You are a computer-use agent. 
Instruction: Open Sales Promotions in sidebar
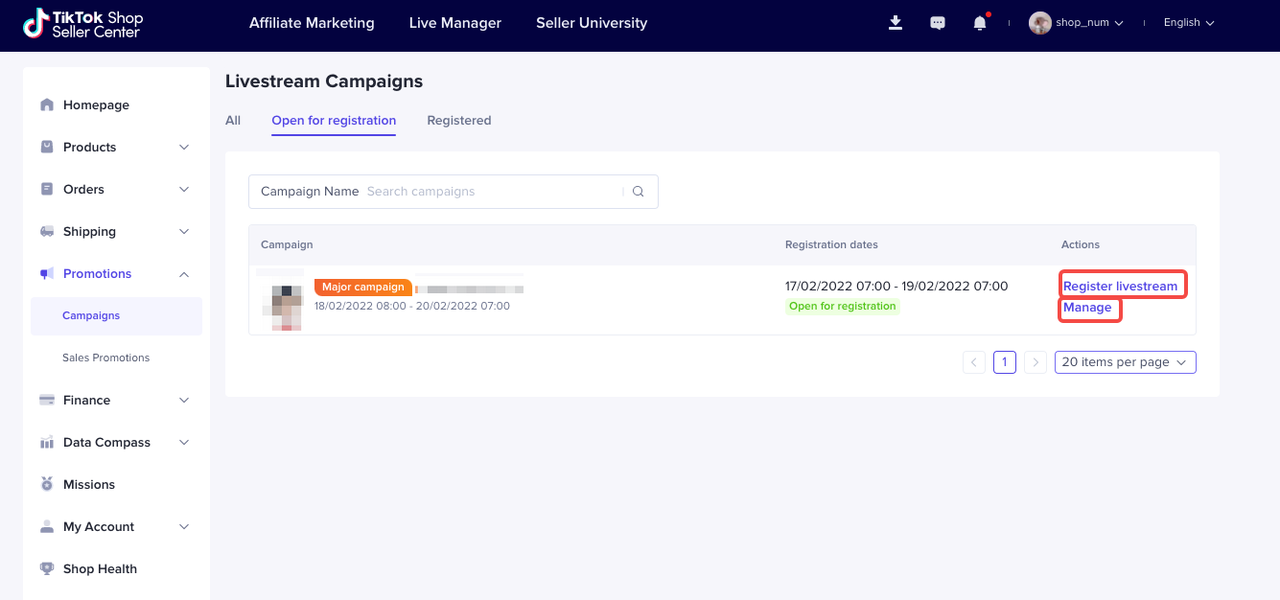106,358
